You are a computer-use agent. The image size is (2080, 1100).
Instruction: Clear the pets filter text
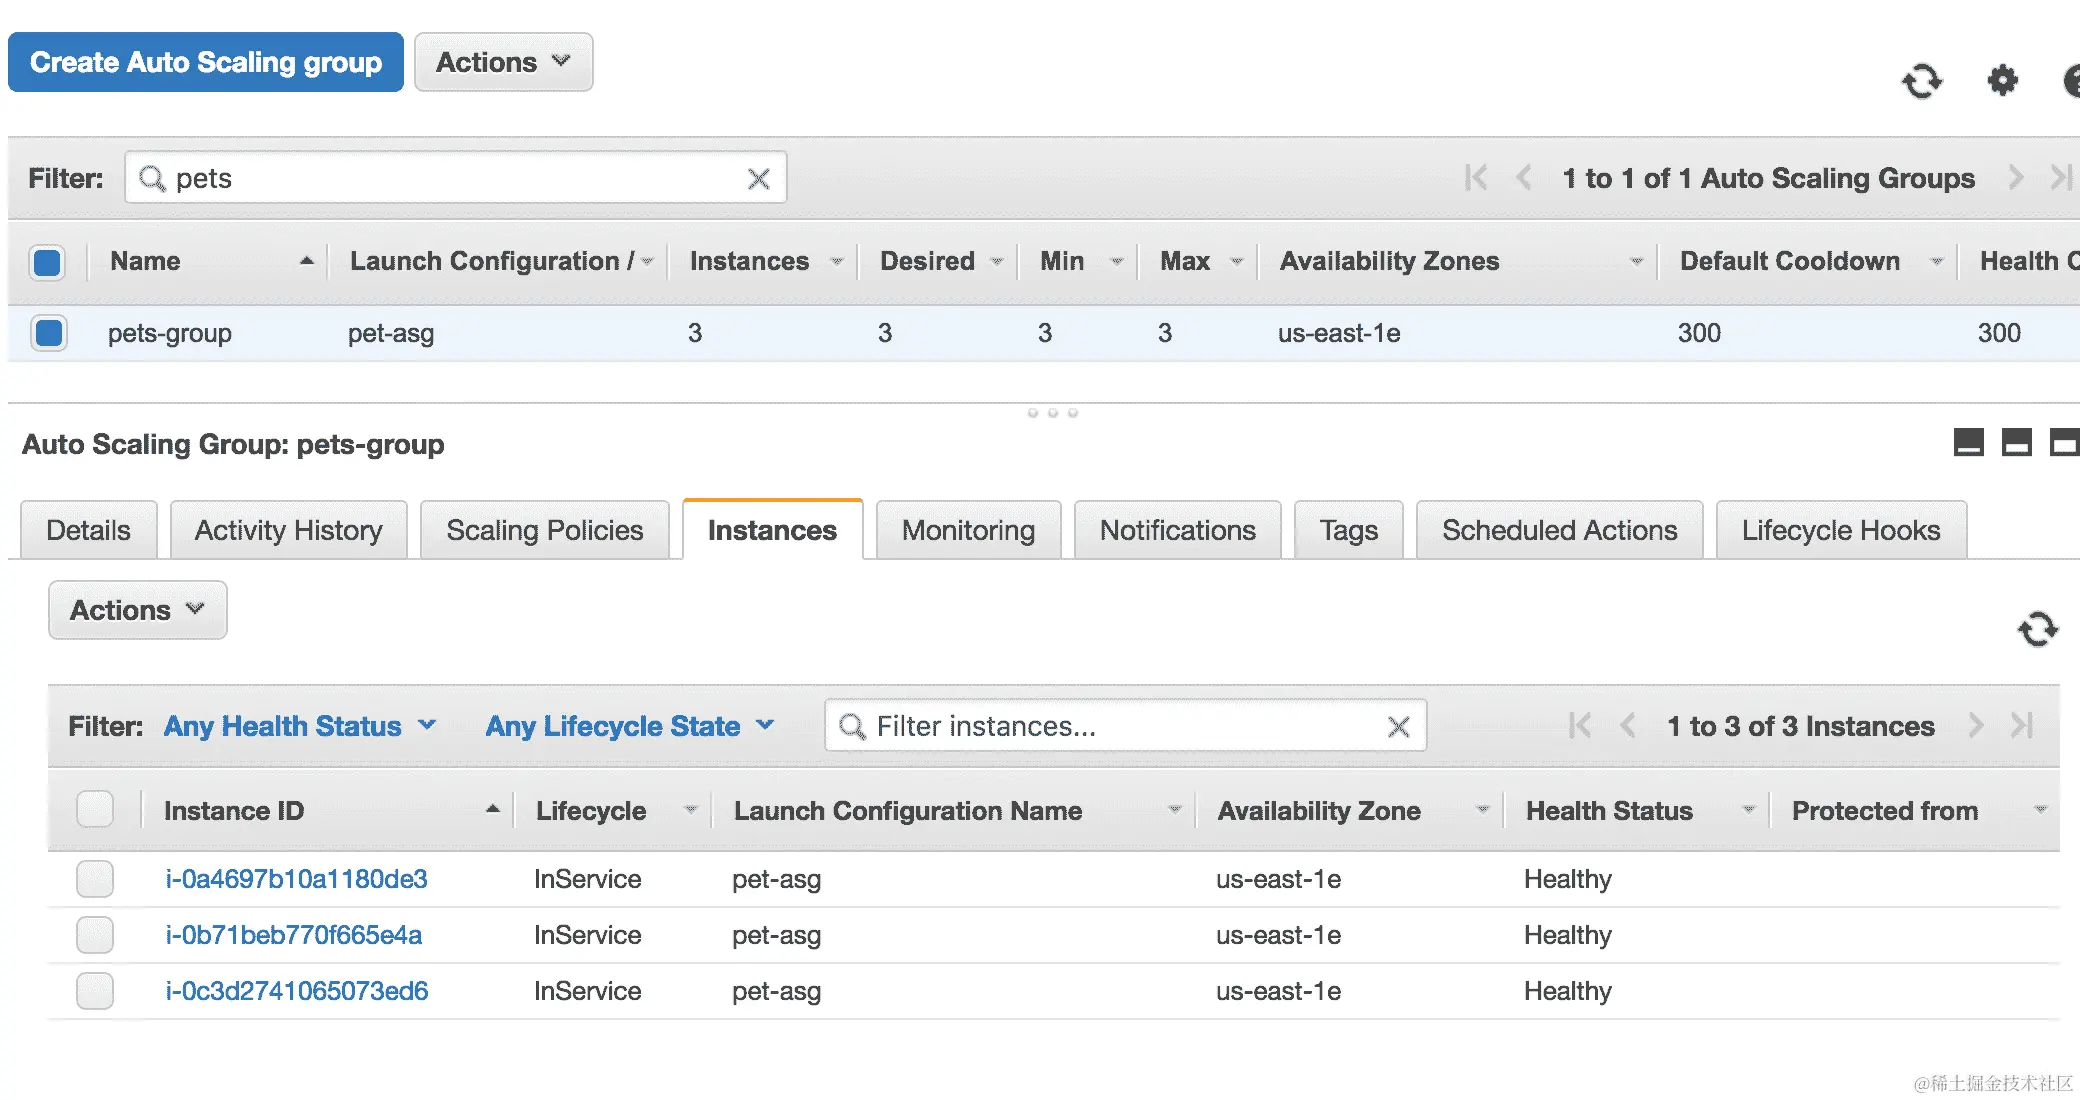[759, 179]
